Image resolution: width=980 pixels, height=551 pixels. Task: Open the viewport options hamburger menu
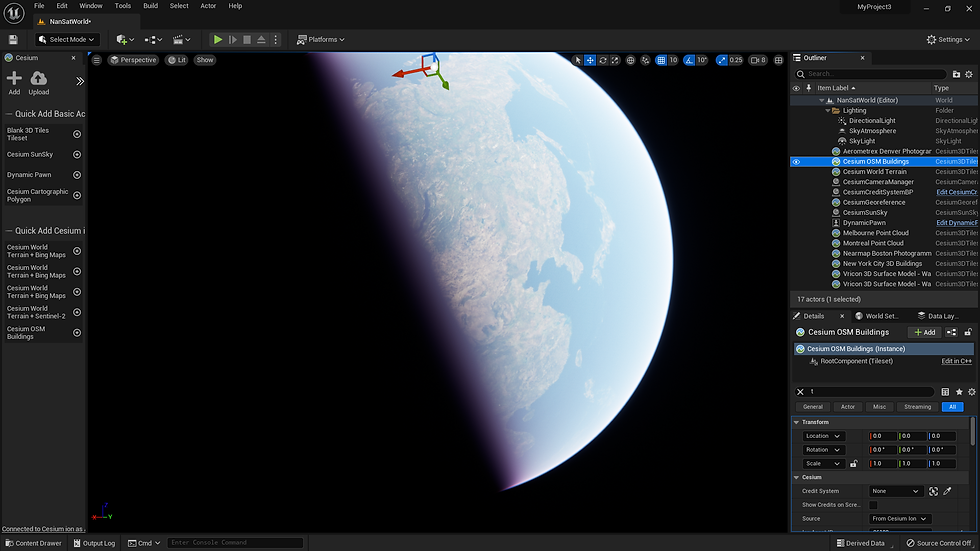(96, 60)
